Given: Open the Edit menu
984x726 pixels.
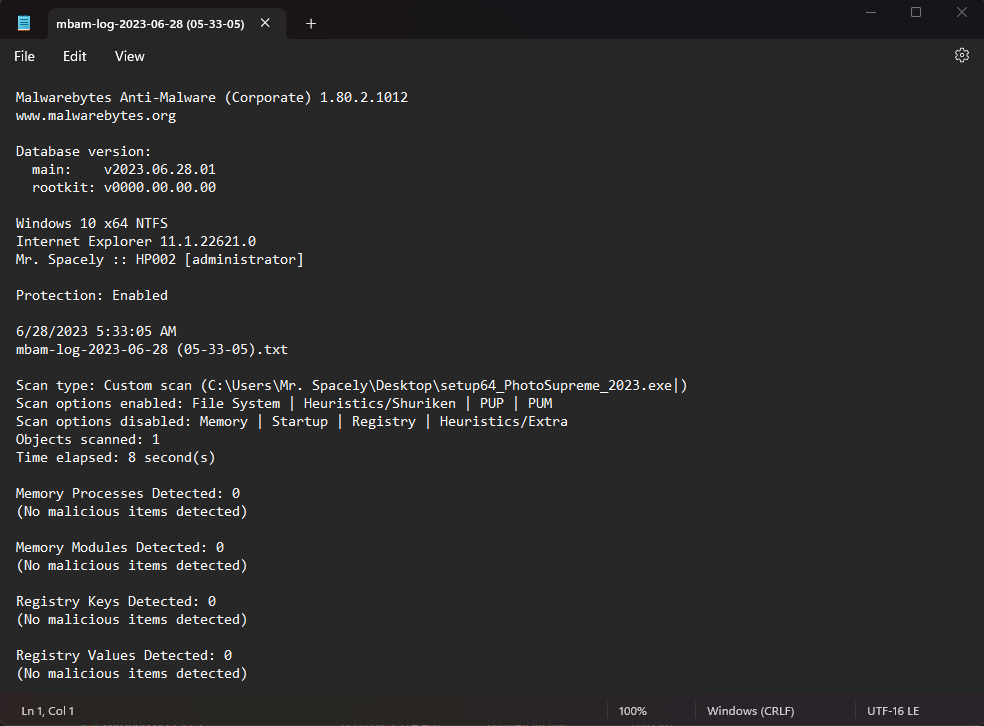Looking at the screenshot, I should 75,56.
